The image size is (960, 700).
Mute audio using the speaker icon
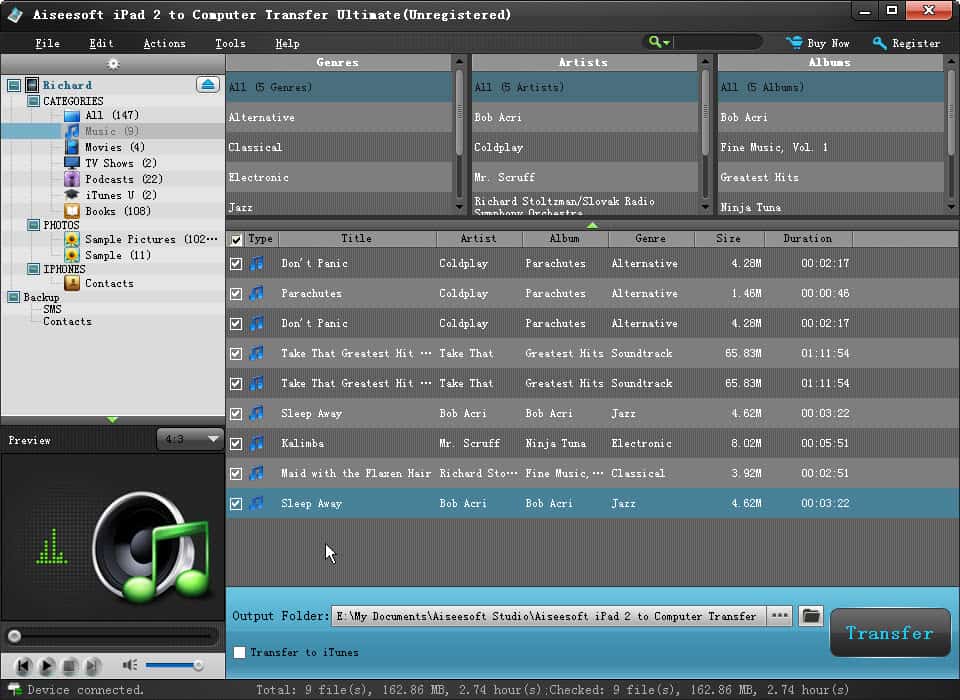pos(130,665)
